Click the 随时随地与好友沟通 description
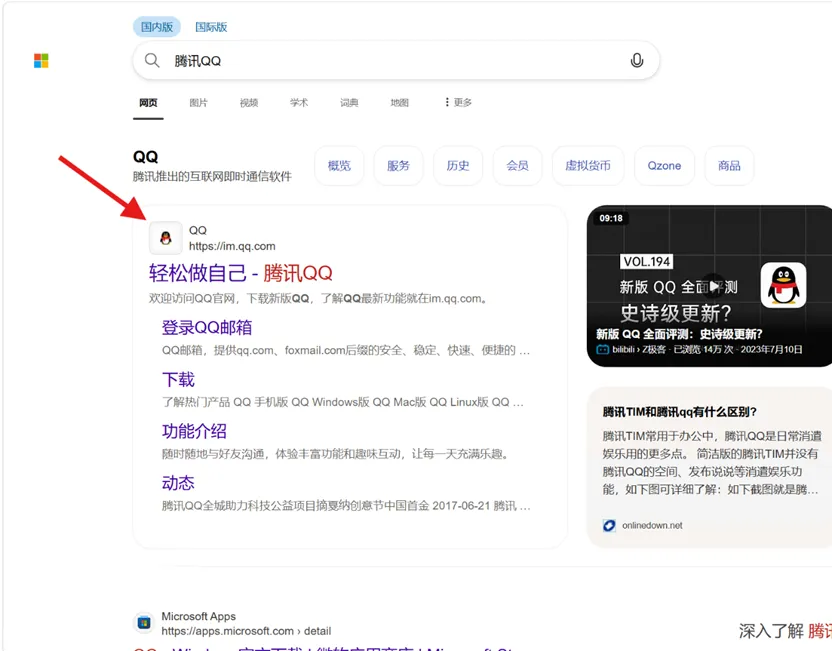This screenshot has height=651, width=832. pos(336,454)
